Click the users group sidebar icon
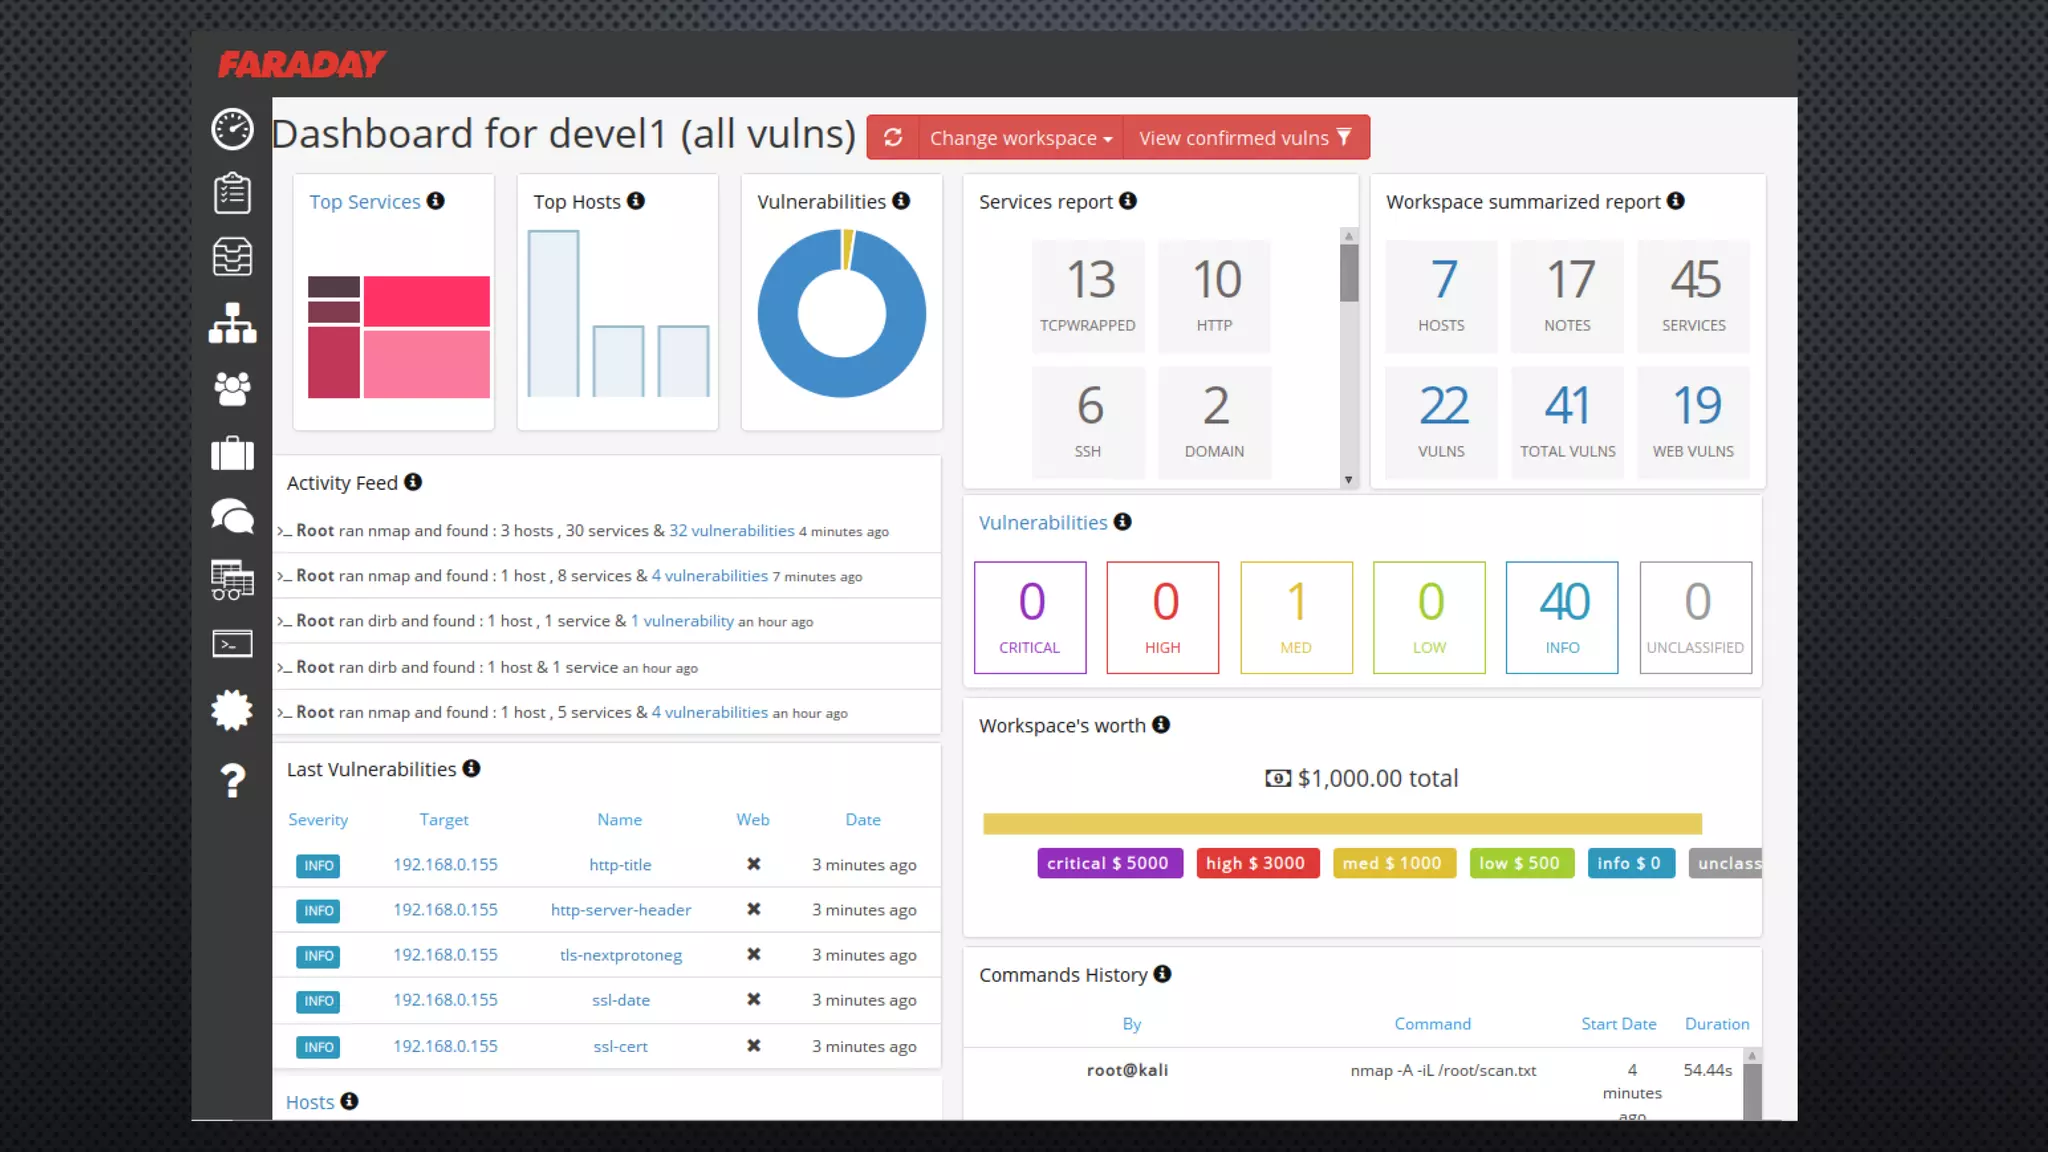2048x1152 pixels. [232, 389]
